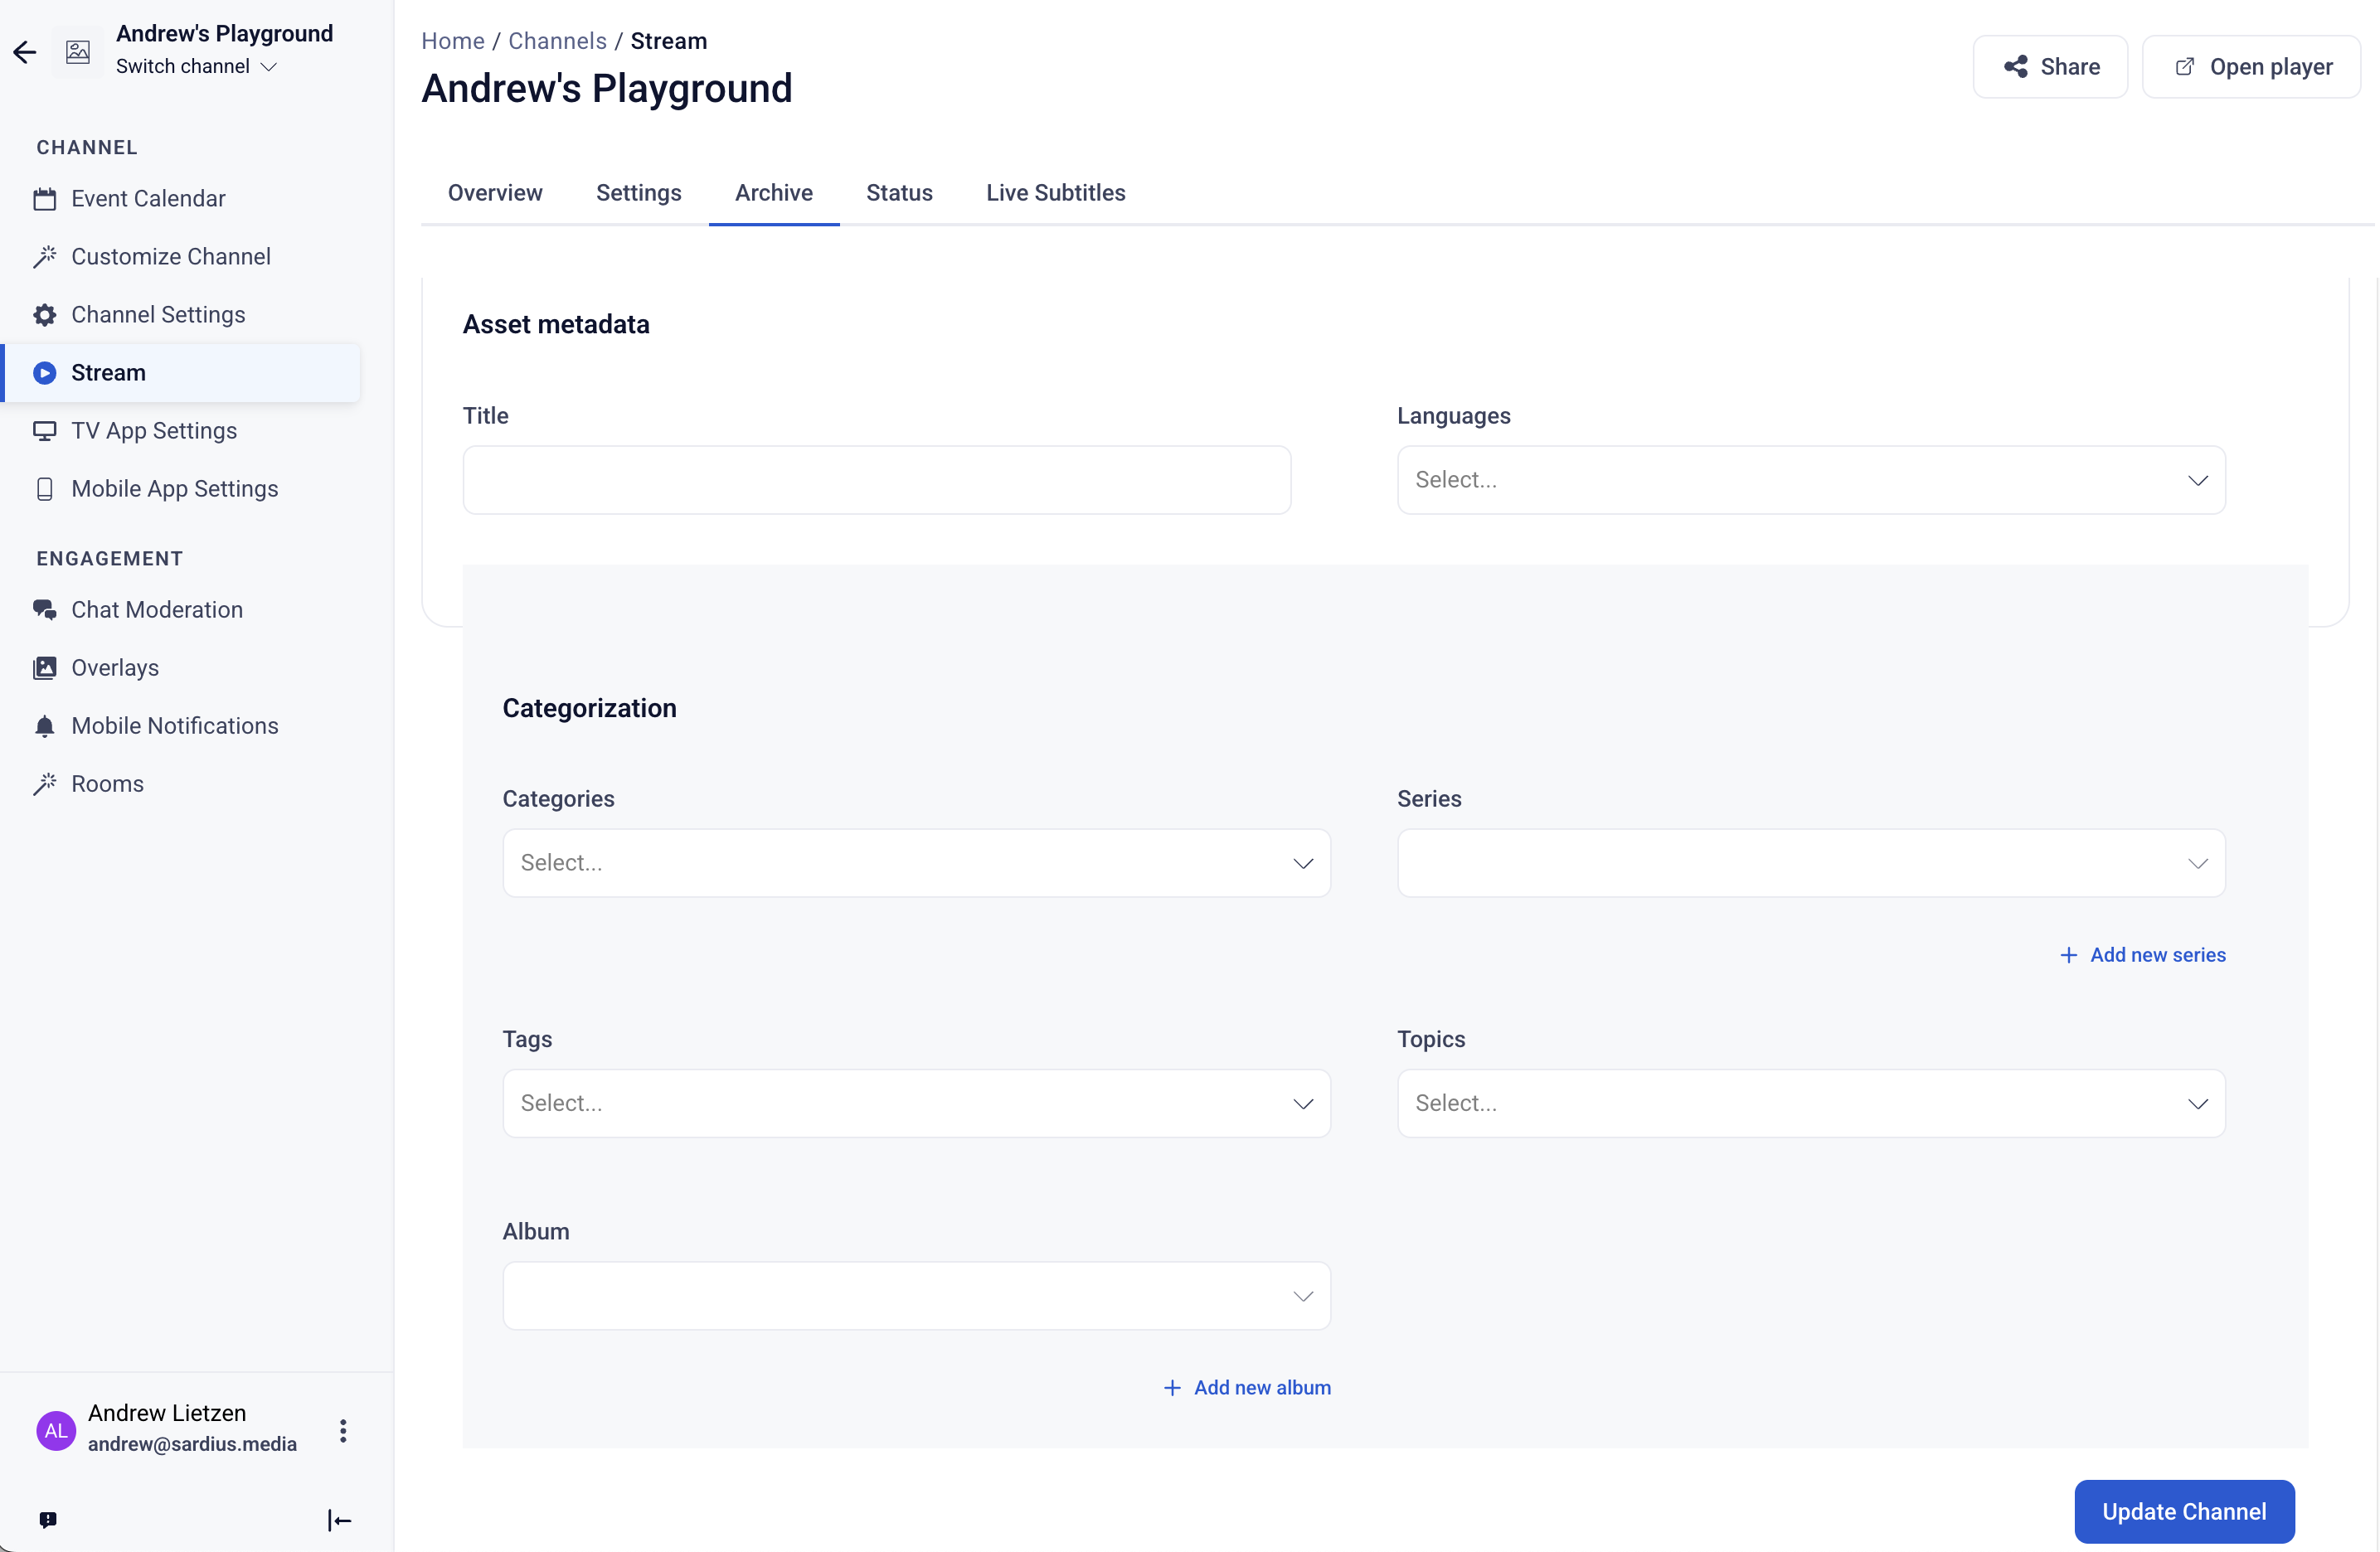Image resolution: width=2380 pixels, height=1552 pixels.
Task: Open Event Calendar in sidebar
Action: [182, 199]
